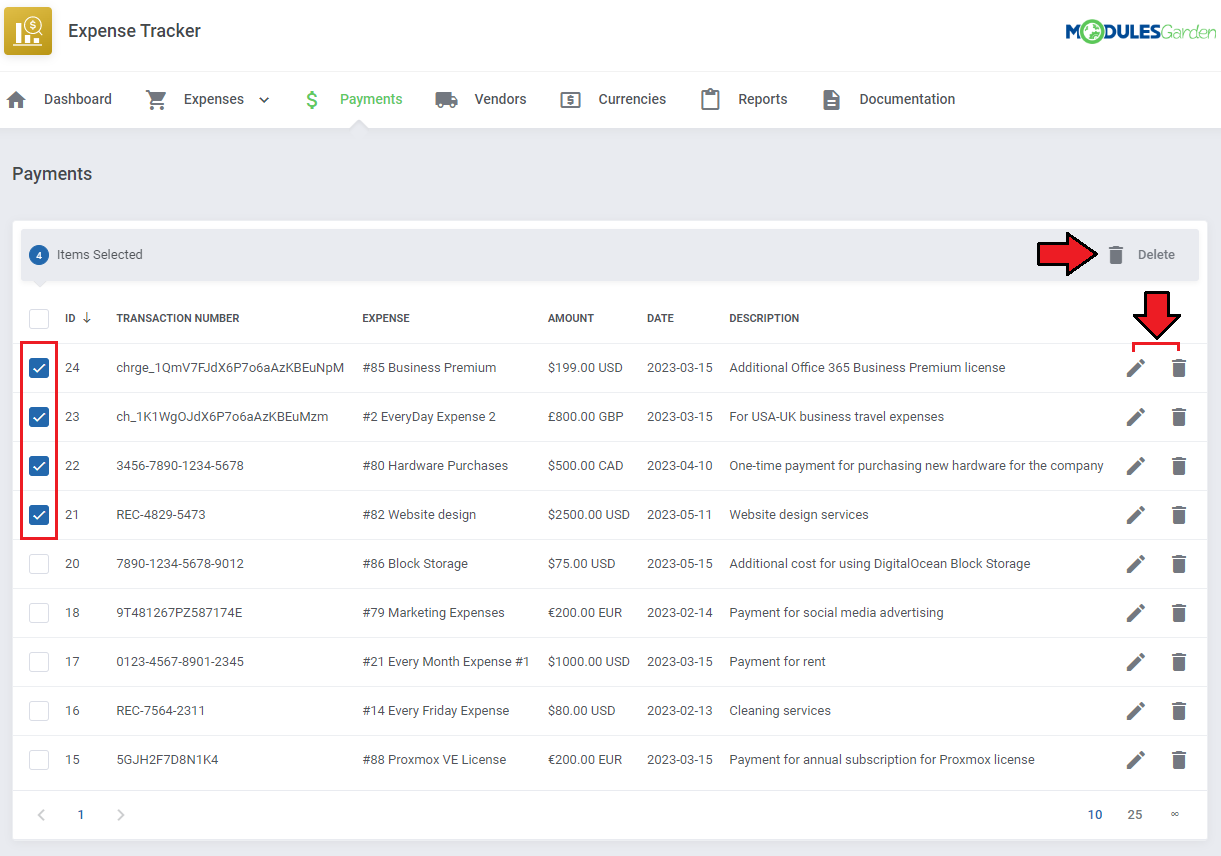This screenshot has height=856, width=1221.
Task: Go to next page arrow
Action: (x=121, y=815)
